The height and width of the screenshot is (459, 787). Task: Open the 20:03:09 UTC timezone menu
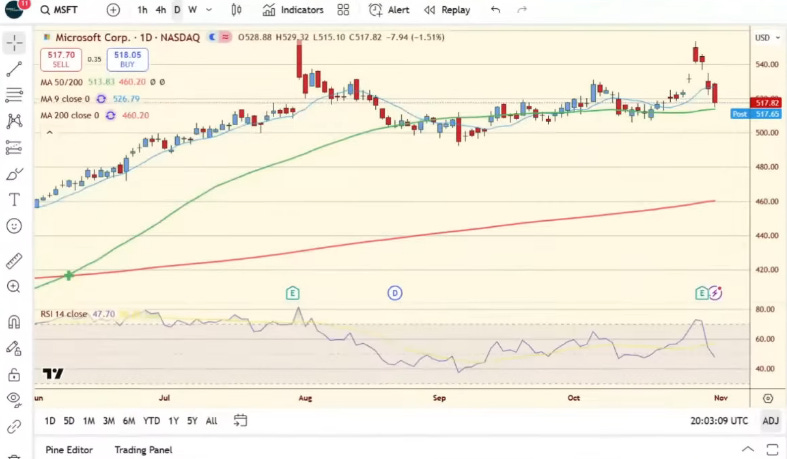(x=719, y=421)
